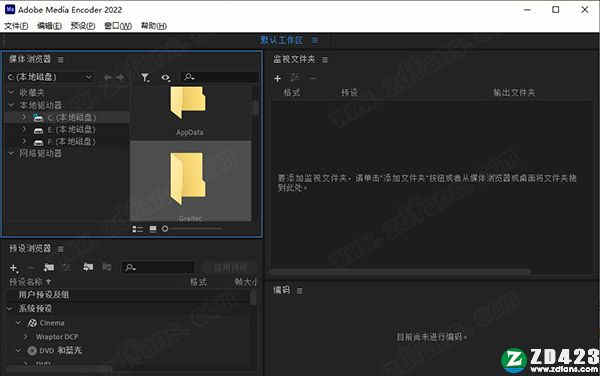The image size is (600, 376).
Task: Expand the Wraptor DCP preset group
Action: (x=26, y=337)
